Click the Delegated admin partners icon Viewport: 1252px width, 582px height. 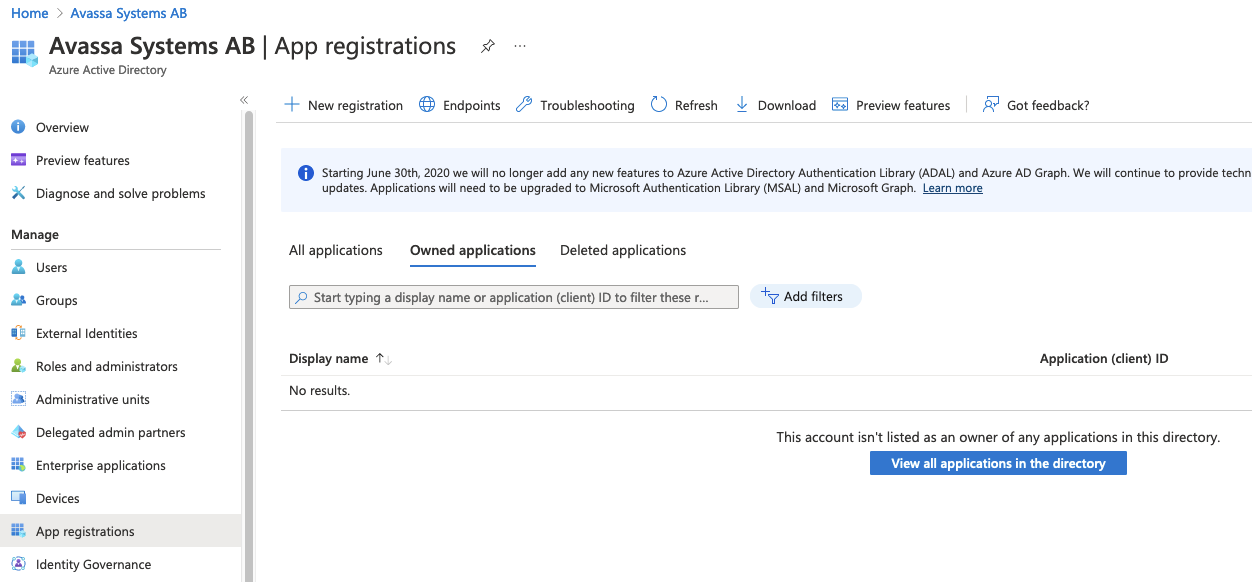click(x=18, y=432)
